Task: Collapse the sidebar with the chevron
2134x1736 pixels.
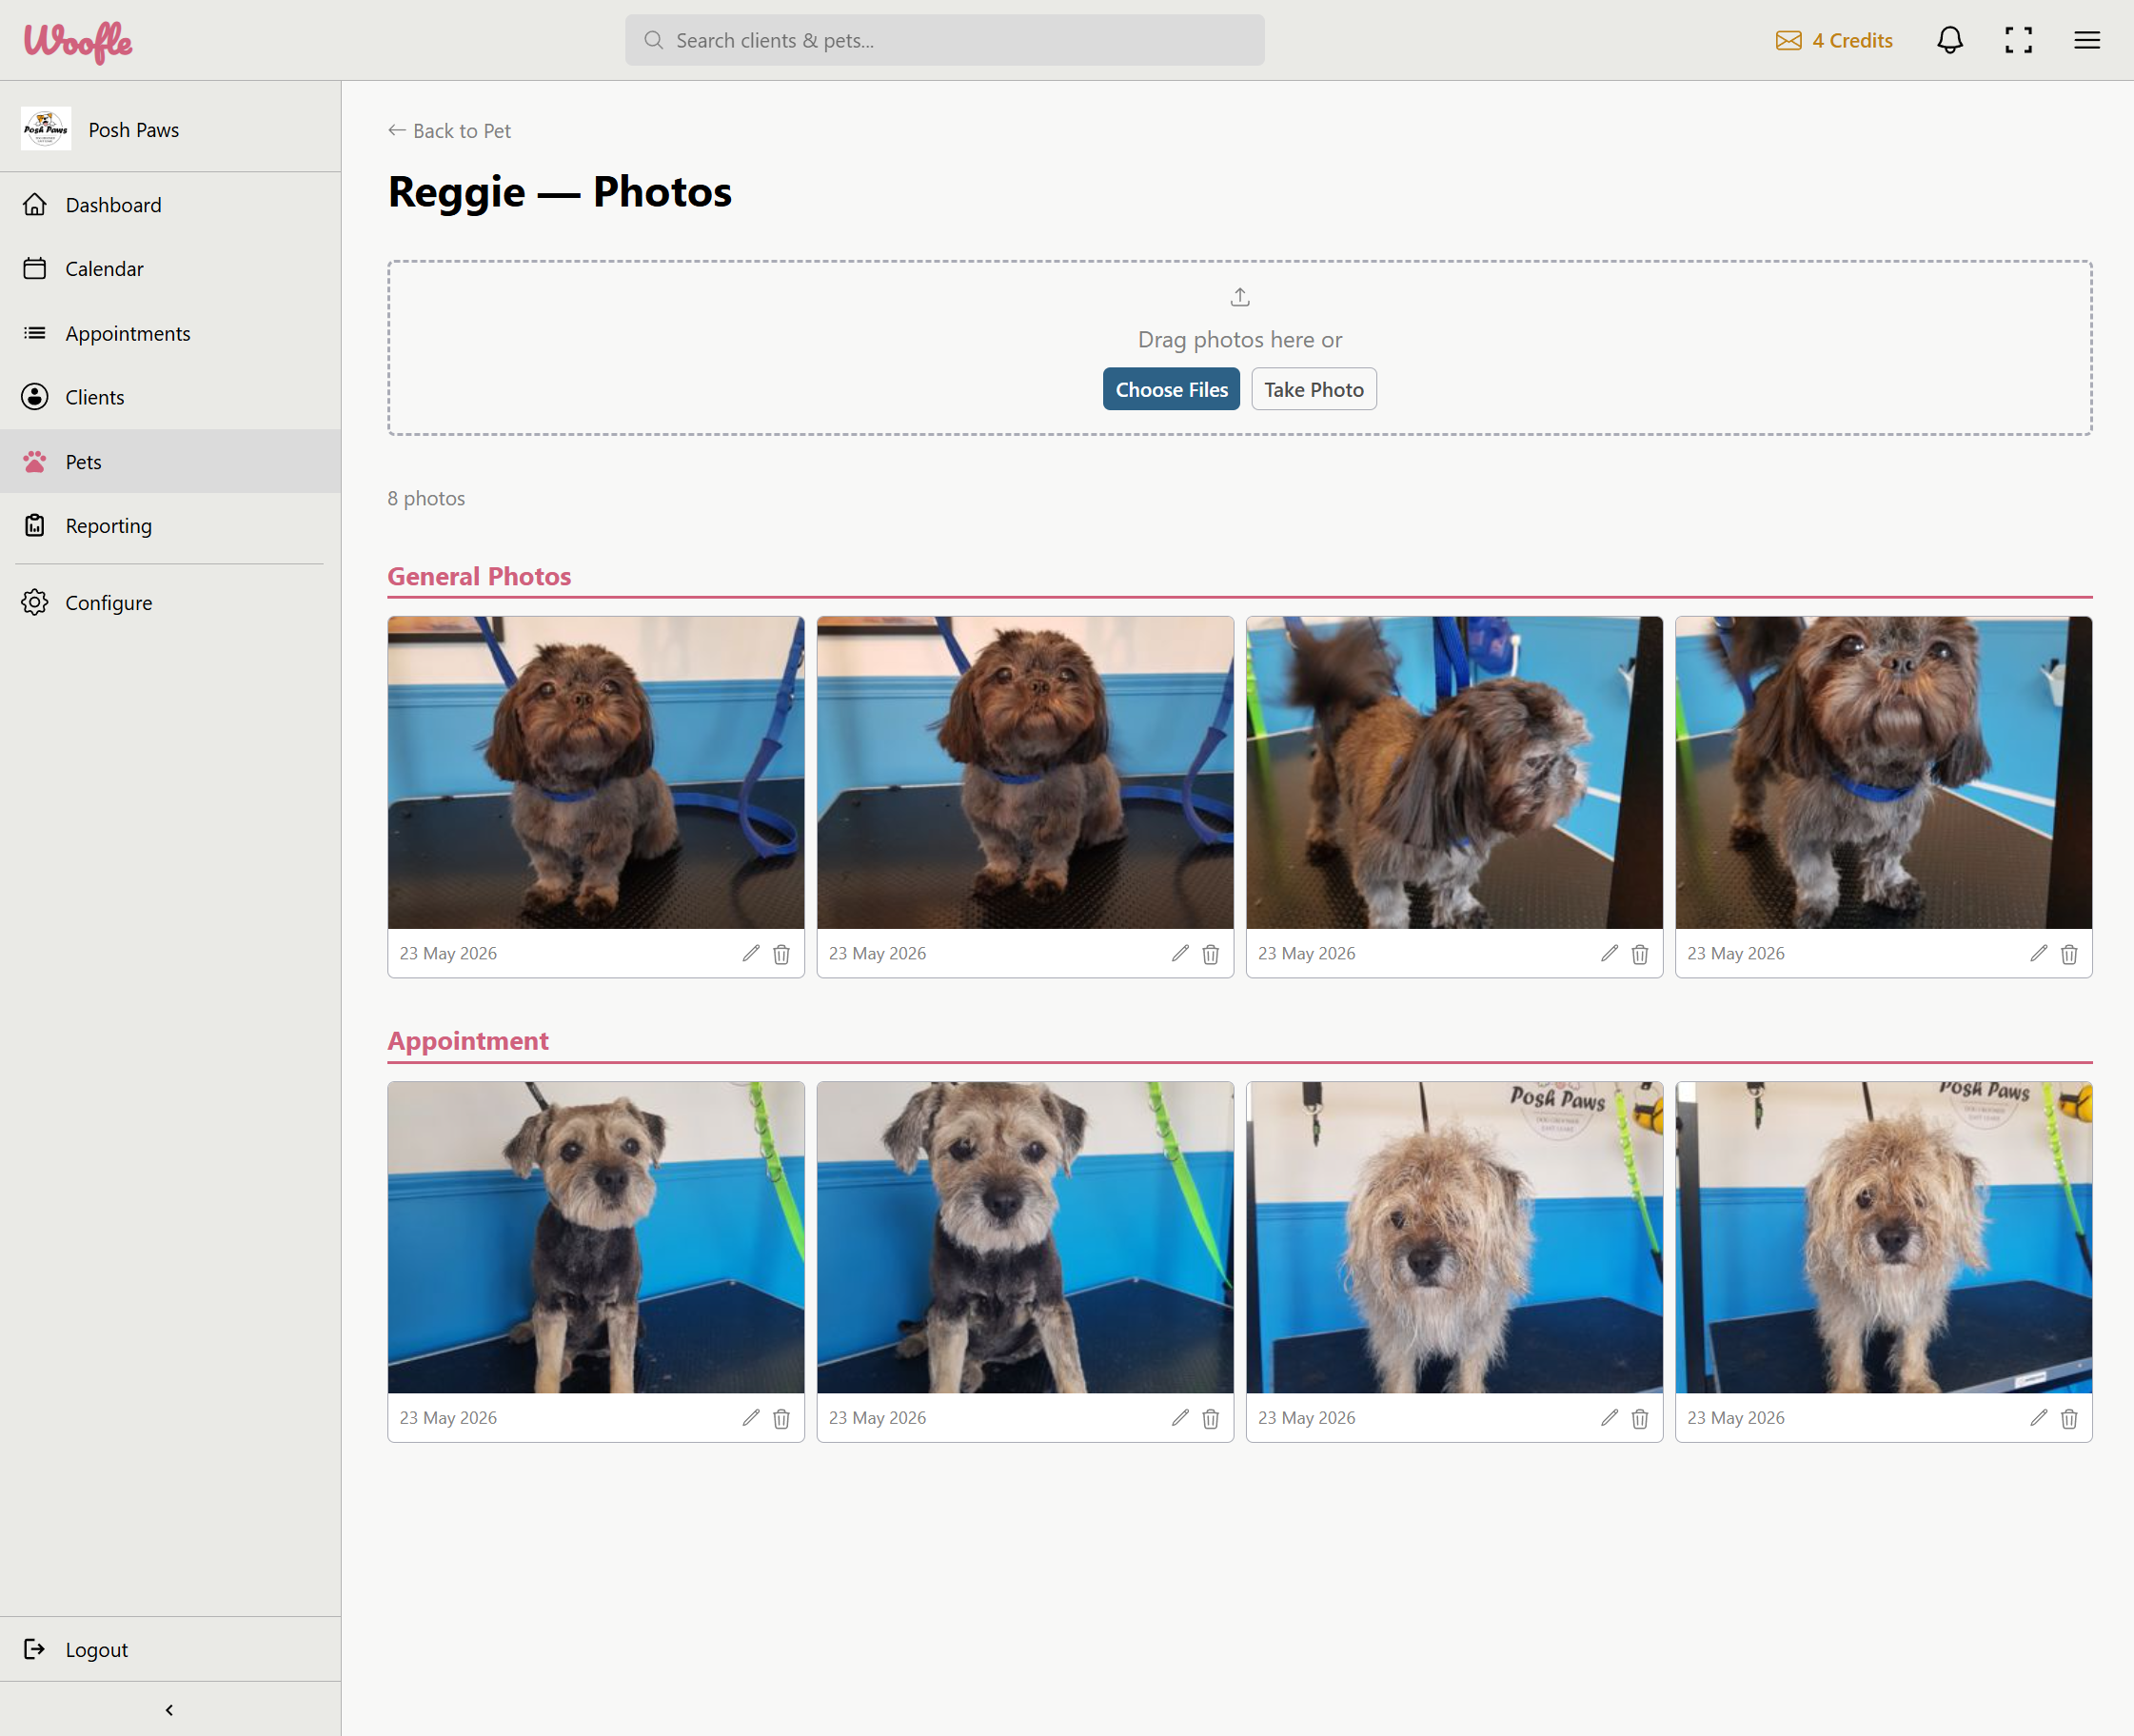Action: tap(169, 1710)
